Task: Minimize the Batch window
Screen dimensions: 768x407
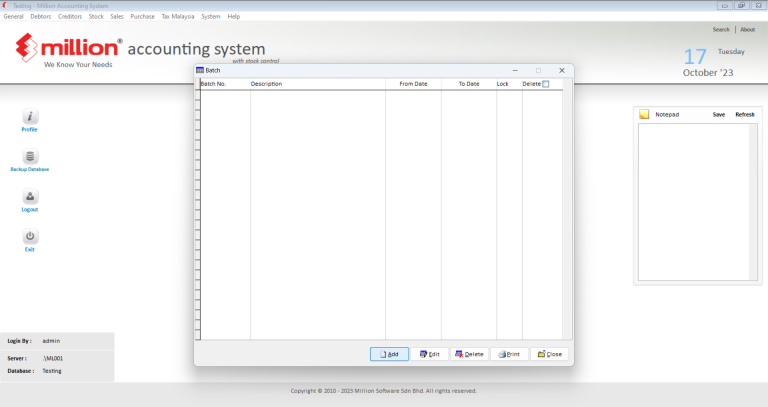Action: 515,71
